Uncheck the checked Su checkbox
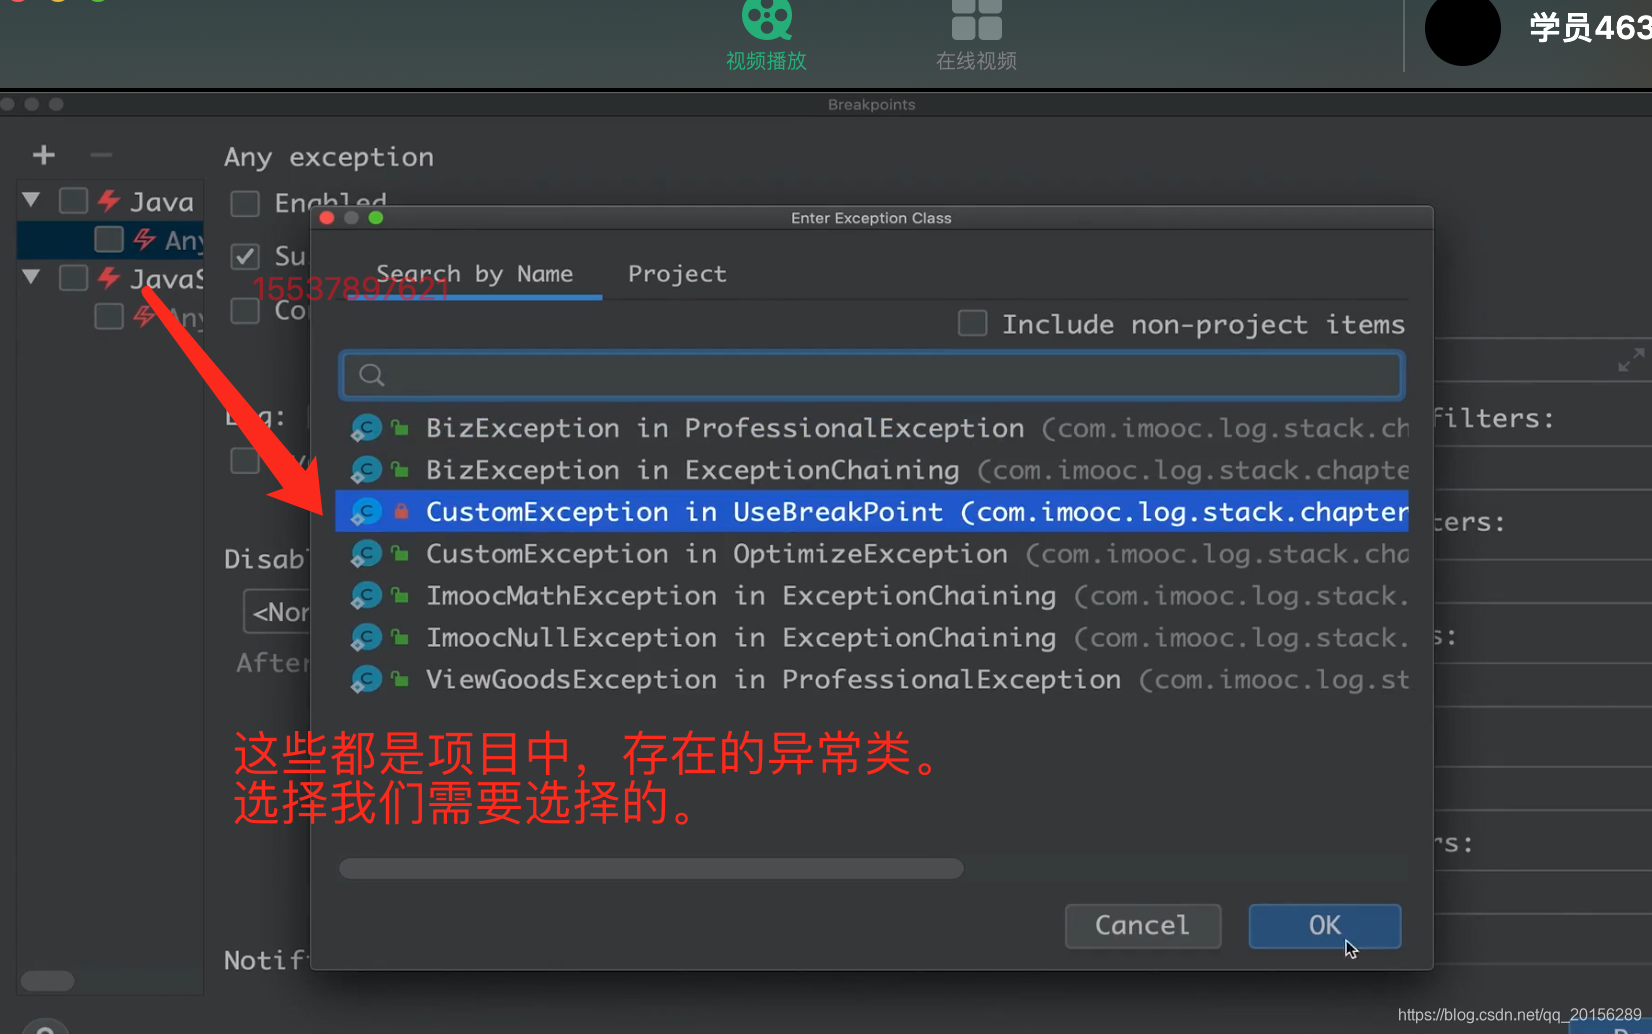The width and height of the screenshot is (1652, 1034). click(245, 256)
